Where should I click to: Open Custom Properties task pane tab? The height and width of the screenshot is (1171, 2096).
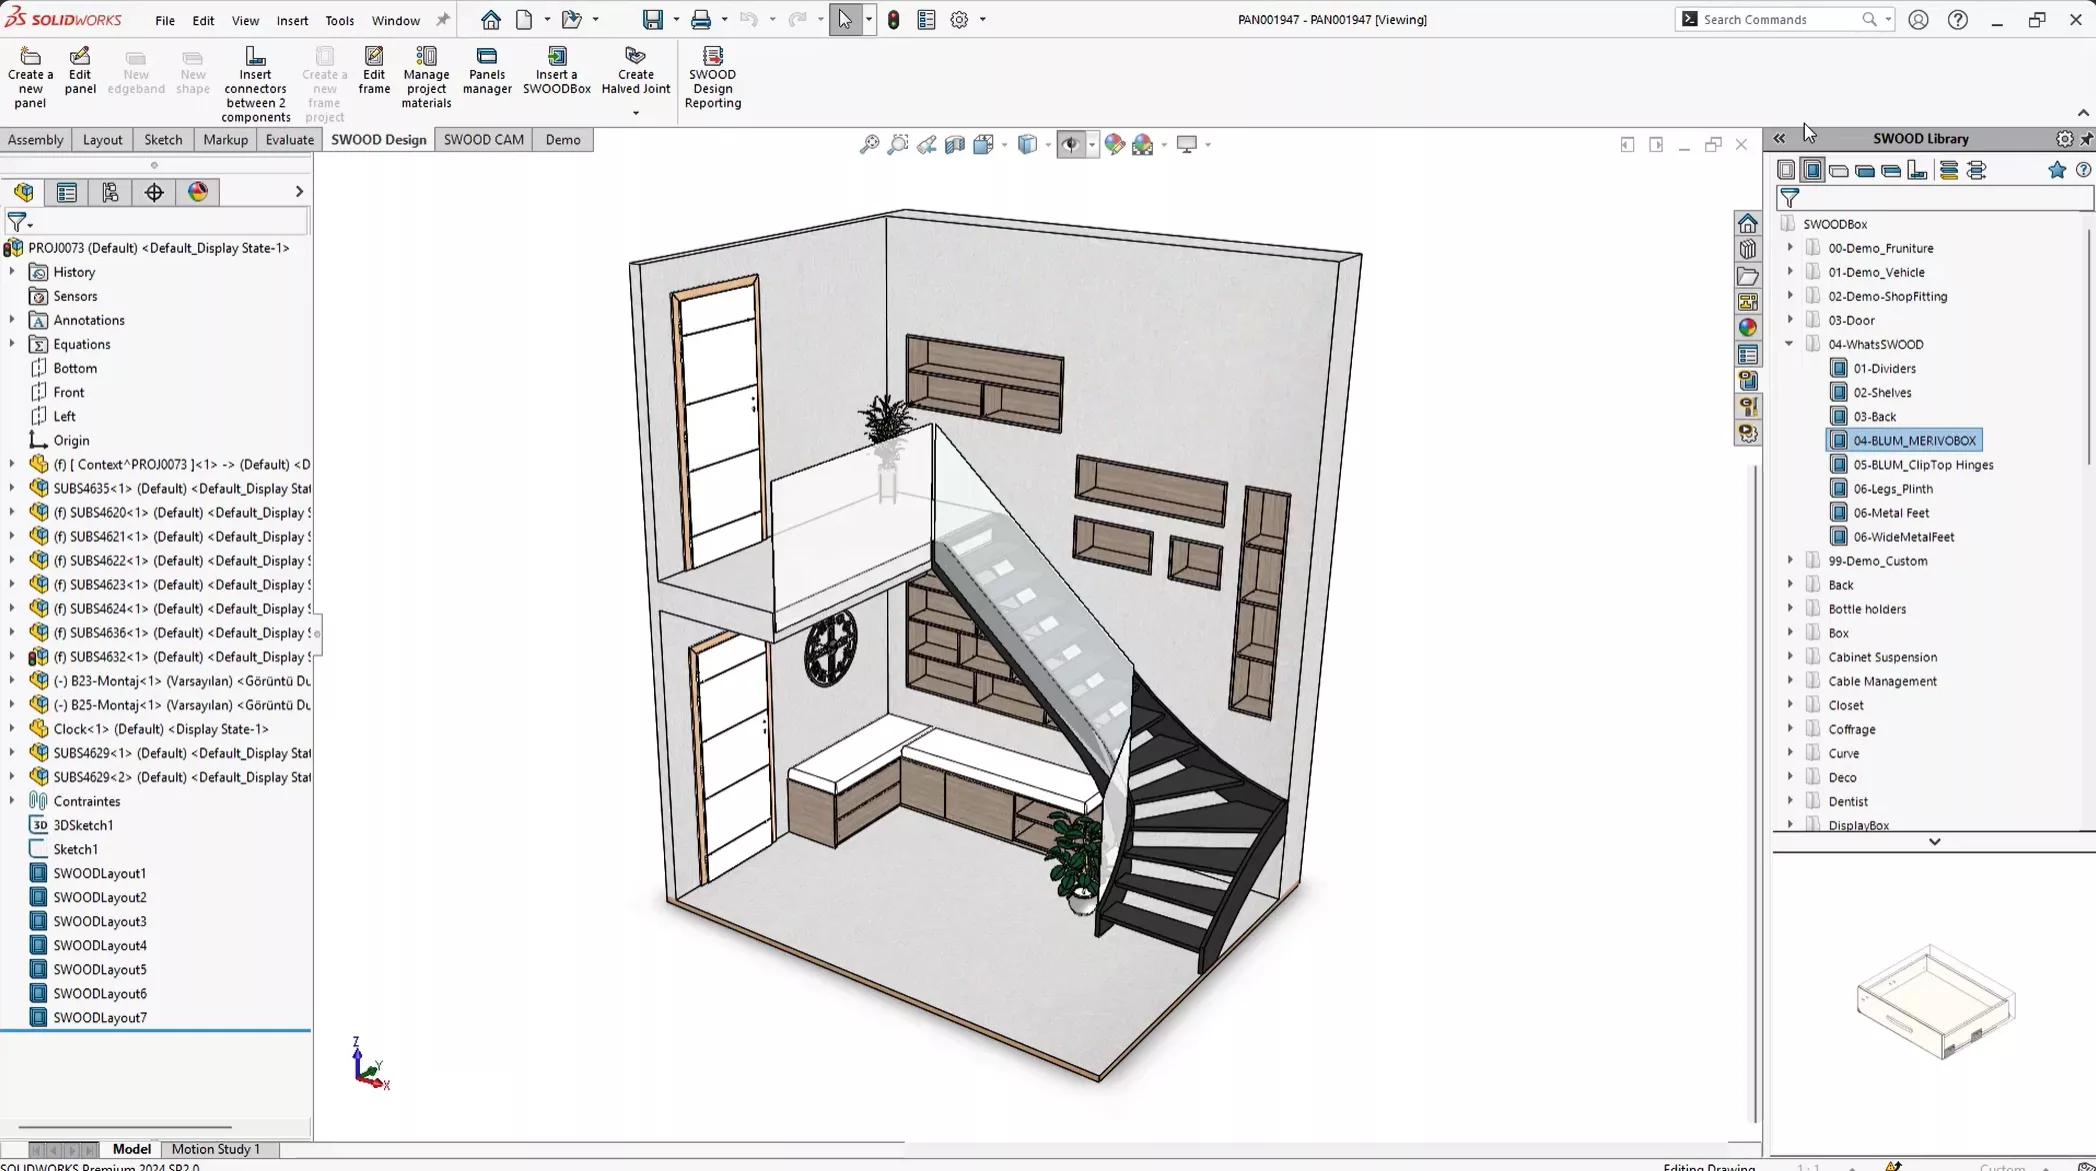pos(1747,355)
